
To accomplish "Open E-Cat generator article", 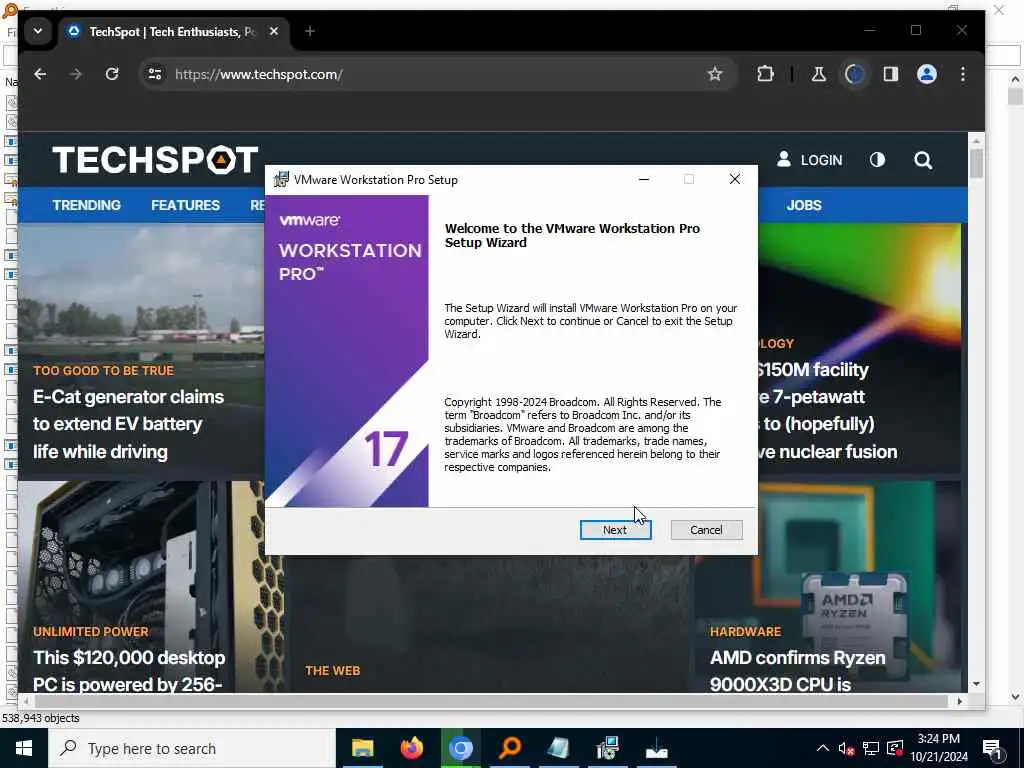I will [129, 424].
